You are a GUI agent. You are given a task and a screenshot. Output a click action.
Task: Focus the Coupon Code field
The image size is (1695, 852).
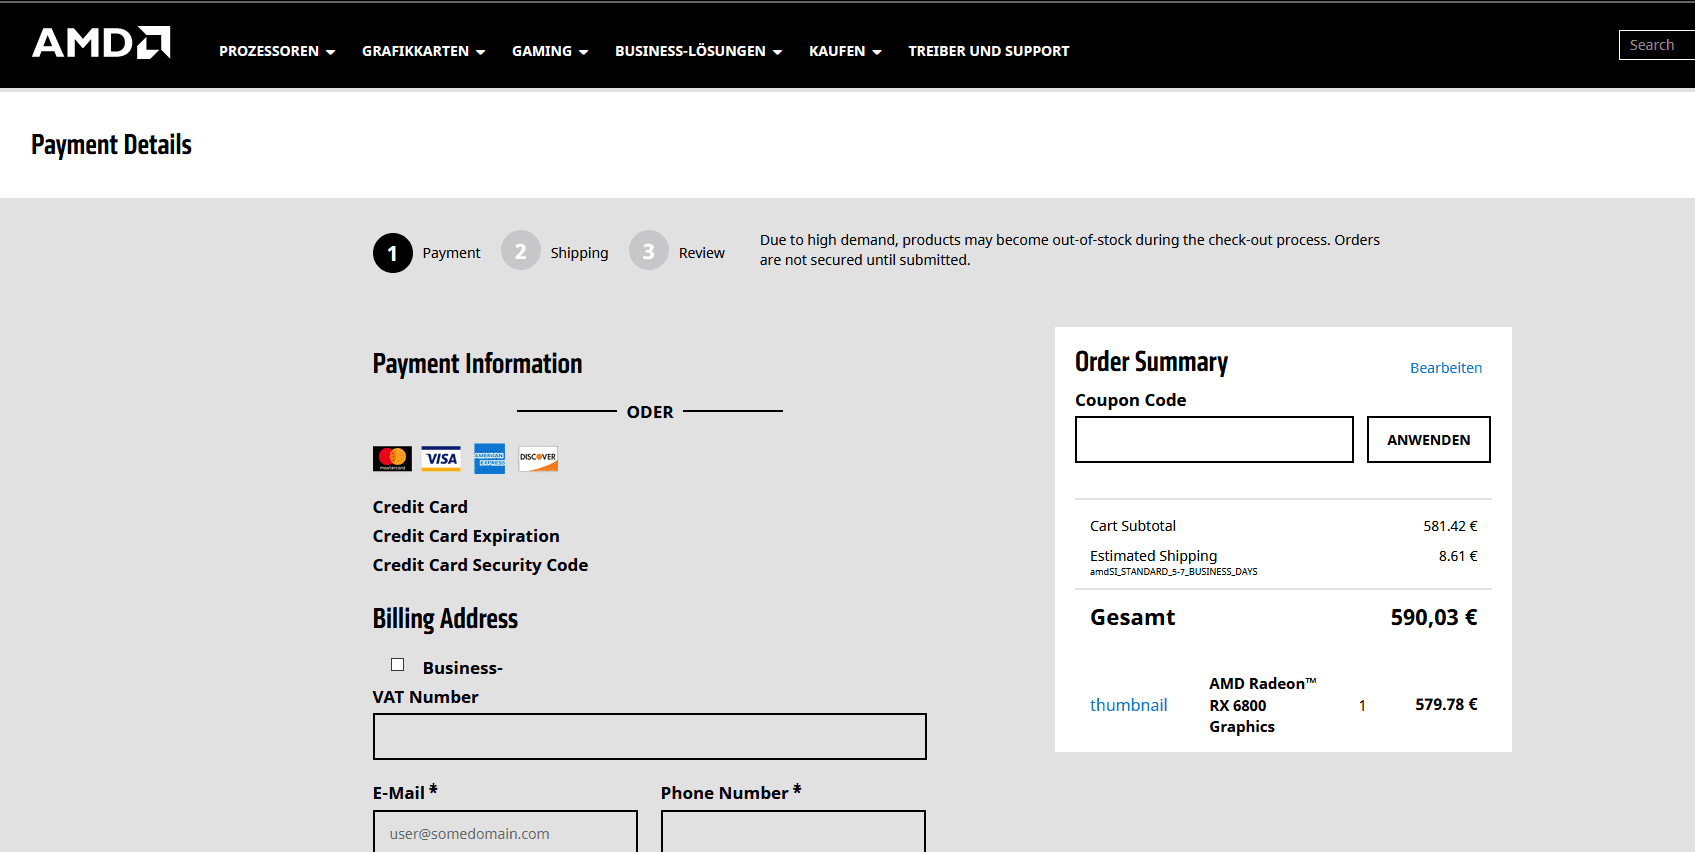click(x=1214, y=440)
